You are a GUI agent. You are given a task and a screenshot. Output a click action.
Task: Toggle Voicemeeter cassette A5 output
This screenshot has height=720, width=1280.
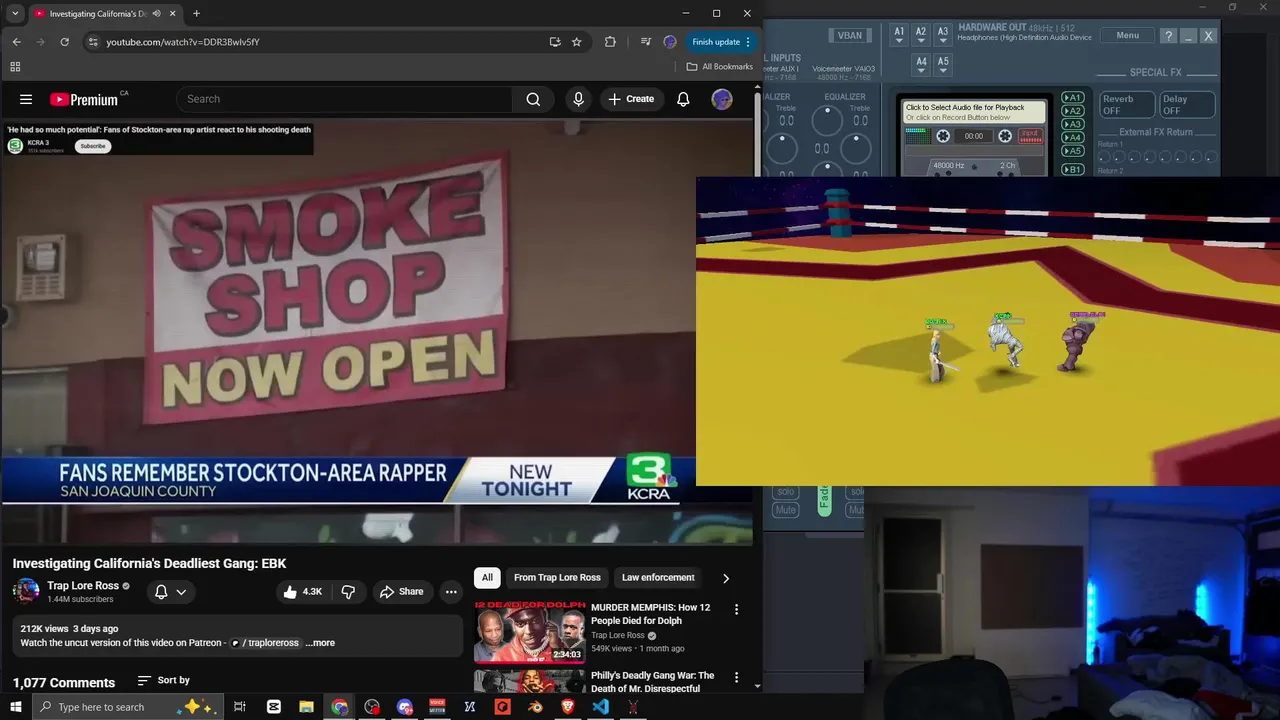point(1072,151)
